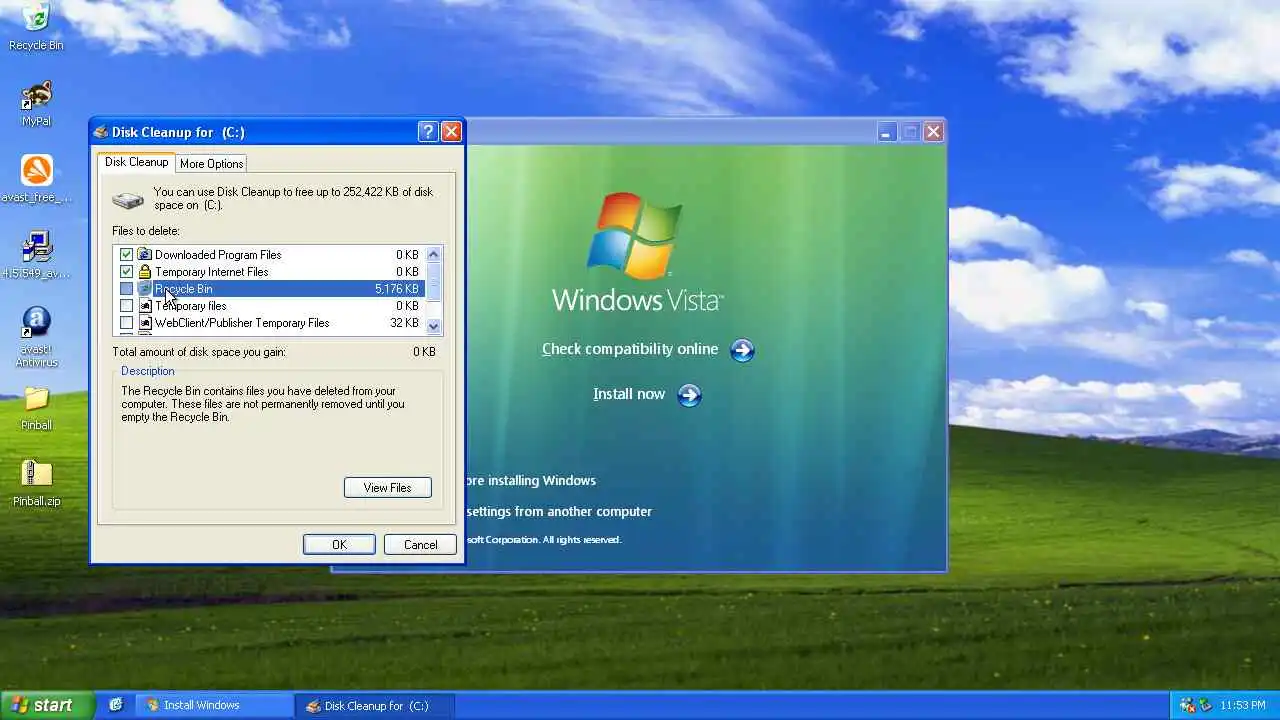Open the Start menu
This screenshot has height=720, width=1280.
coord(47,705)
